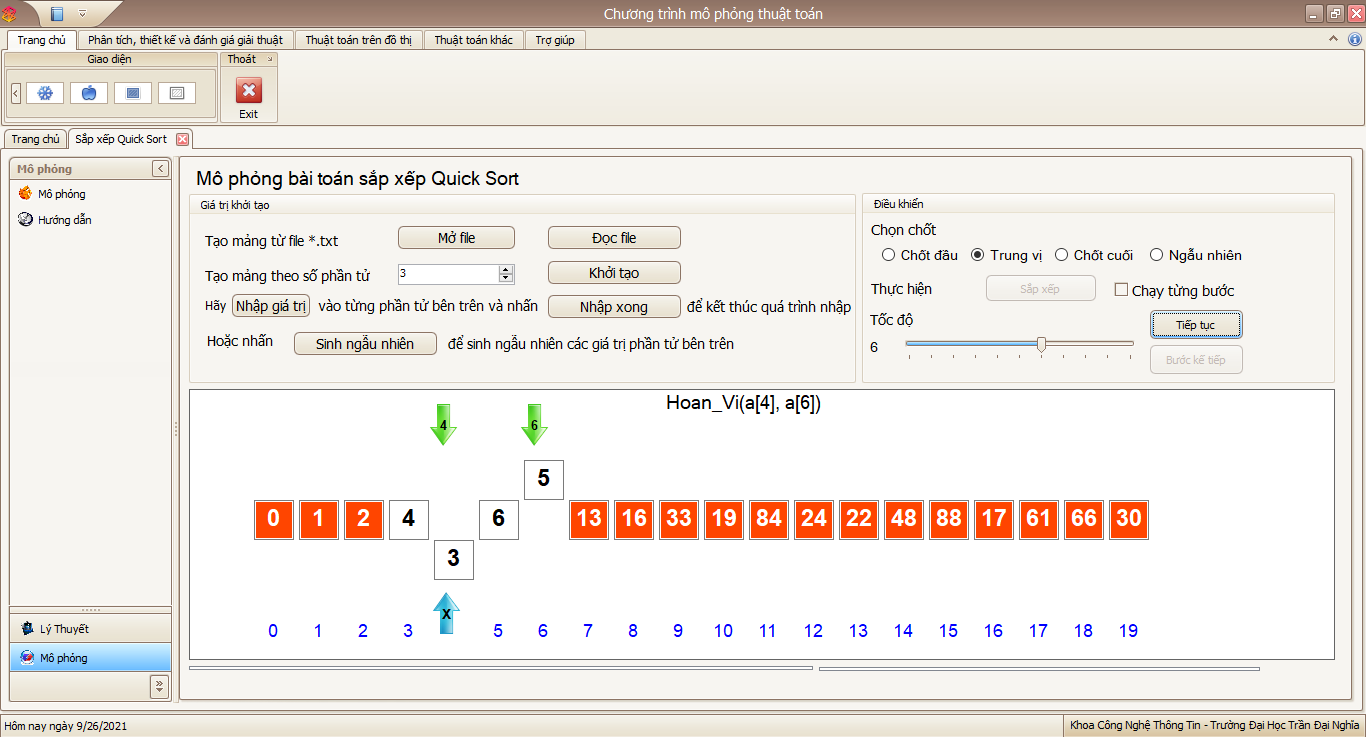Click the gray square theme icon
The image size is (1366, 737).
178,92
